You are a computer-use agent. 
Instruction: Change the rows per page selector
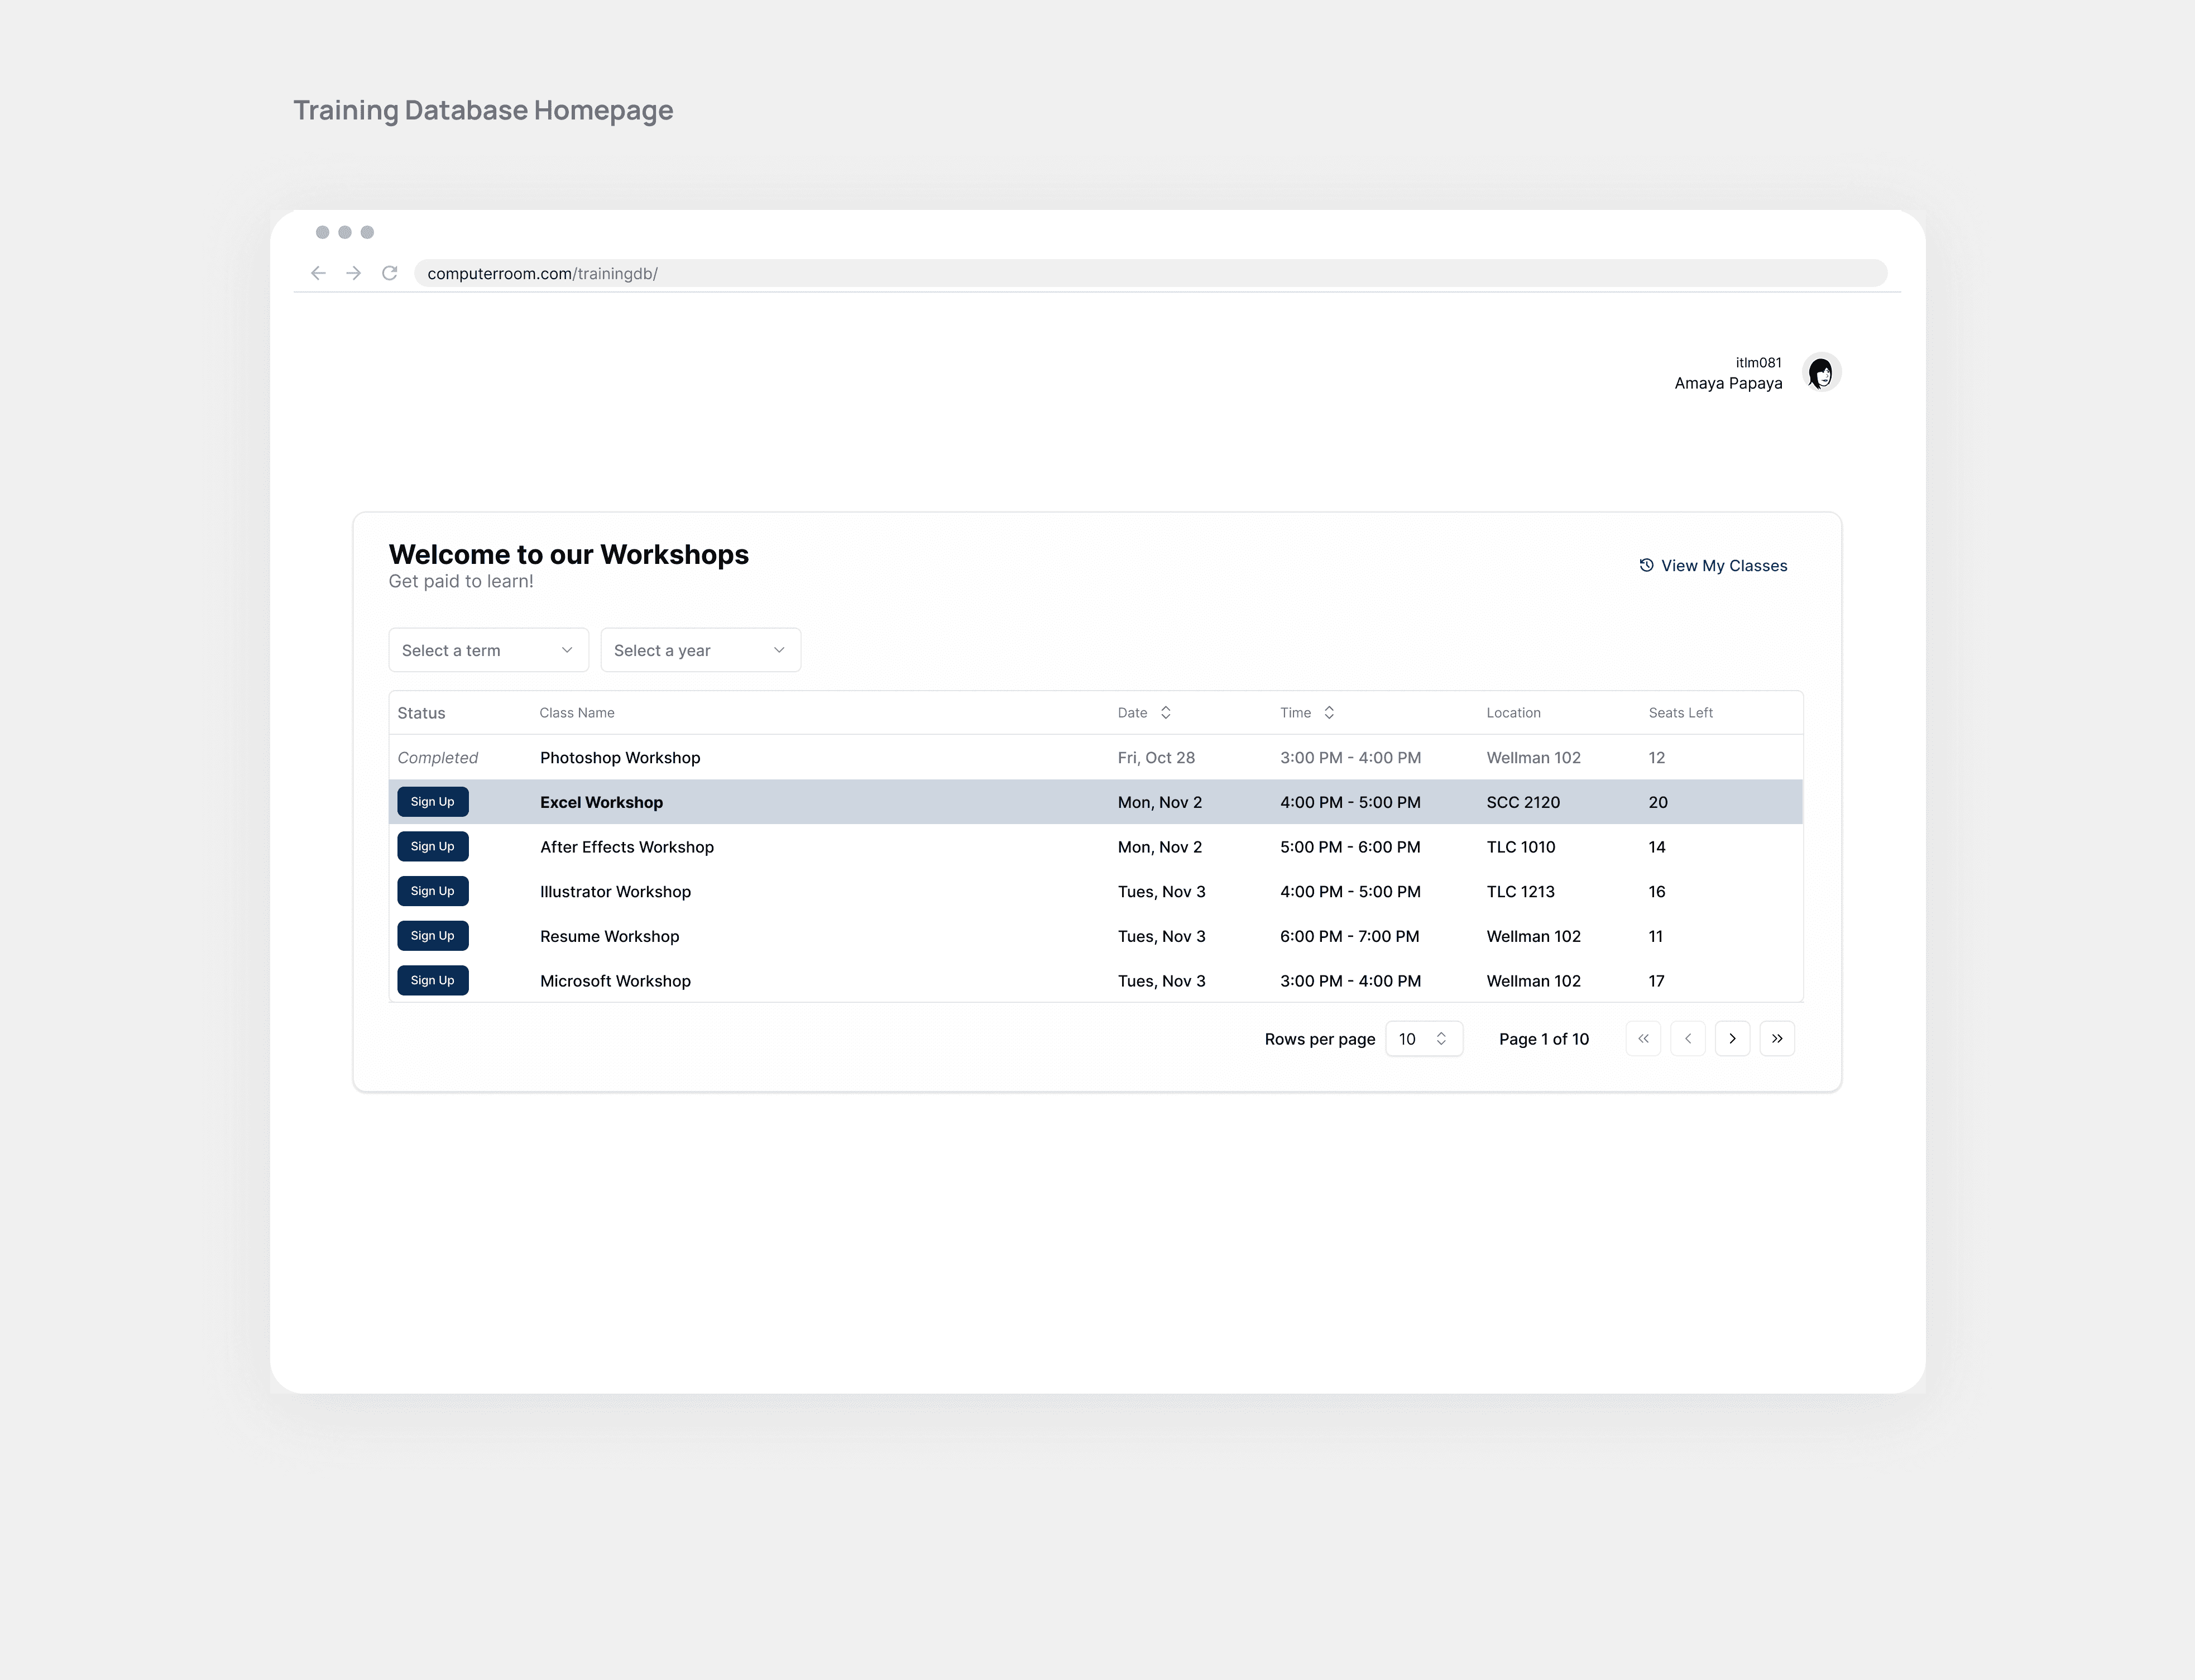pos(1423,1039)
